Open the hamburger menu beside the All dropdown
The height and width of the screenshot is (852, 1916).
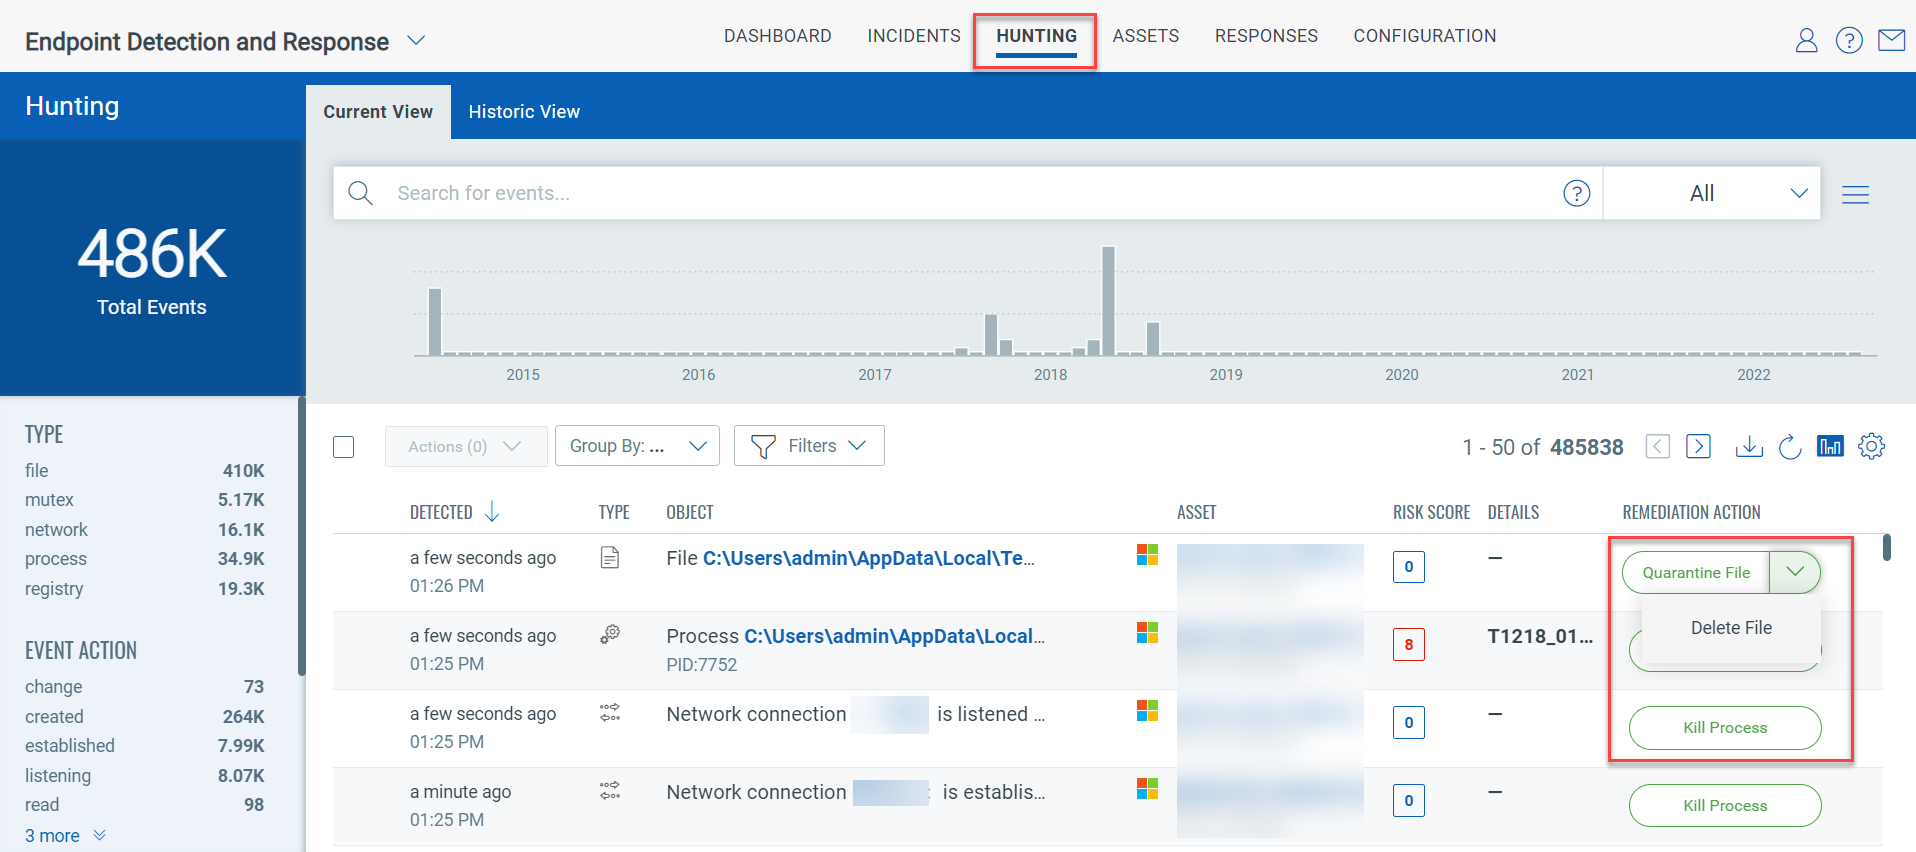pyautogui.click(x=1855, y=194)
